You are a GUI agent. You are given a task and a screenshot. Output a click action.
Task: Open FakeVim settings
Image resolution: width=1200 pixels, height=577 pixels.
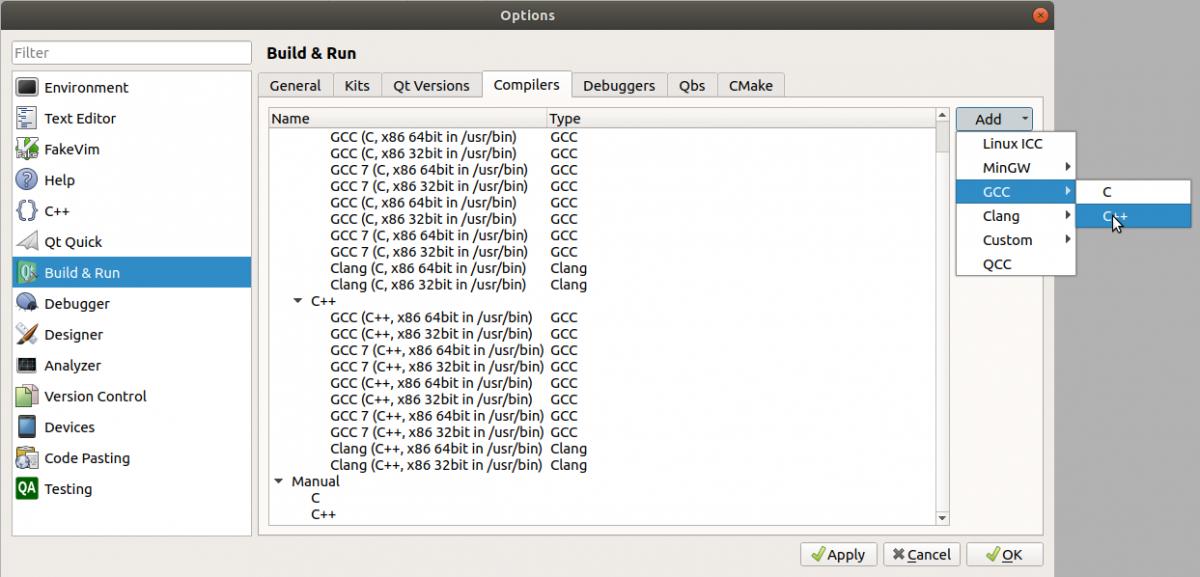[x=25, y=149]
